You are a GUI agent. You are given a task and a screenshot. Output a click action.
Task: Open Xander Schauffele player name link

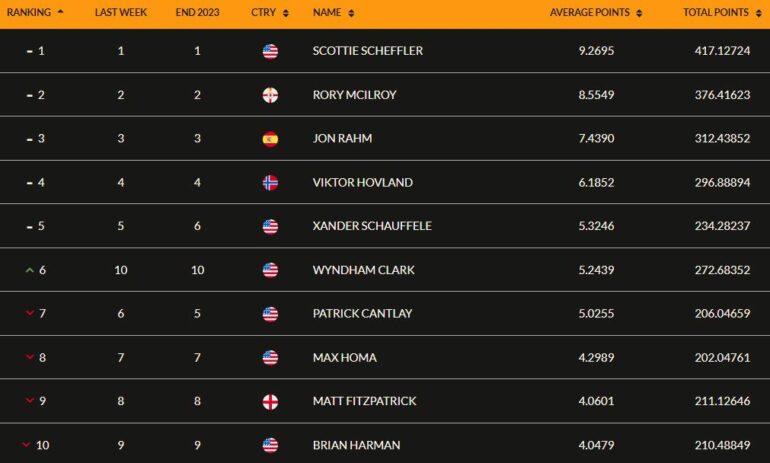[x=372, y=226]
